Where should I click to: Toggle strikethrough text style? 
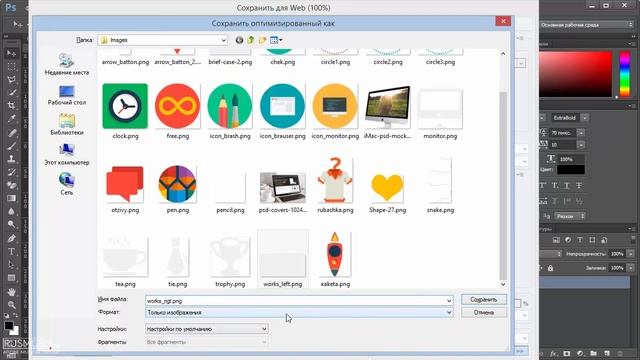click(x=579, y=186)
